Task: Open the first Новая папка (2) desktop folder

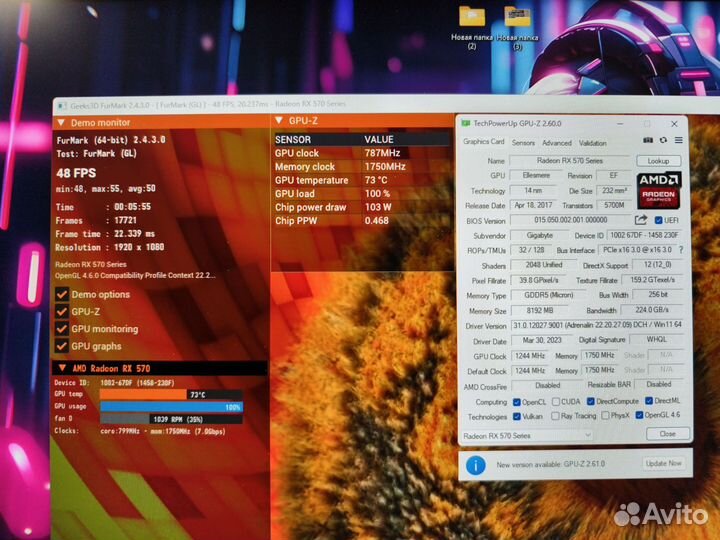Action: [472, 28]
